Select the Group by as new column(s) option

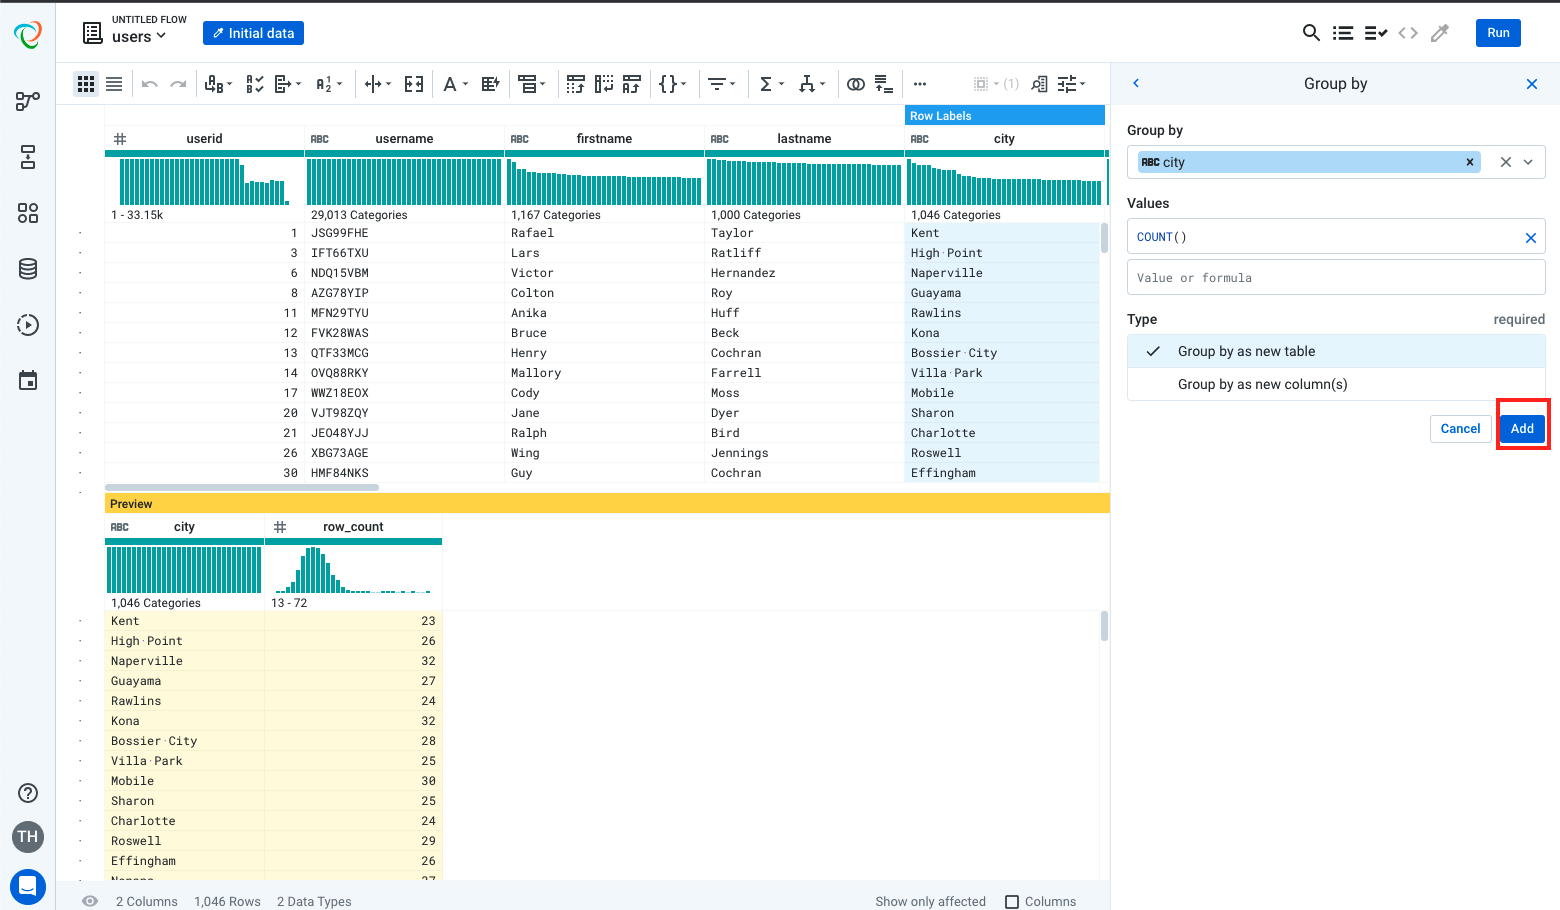[x=1262, y=384]
